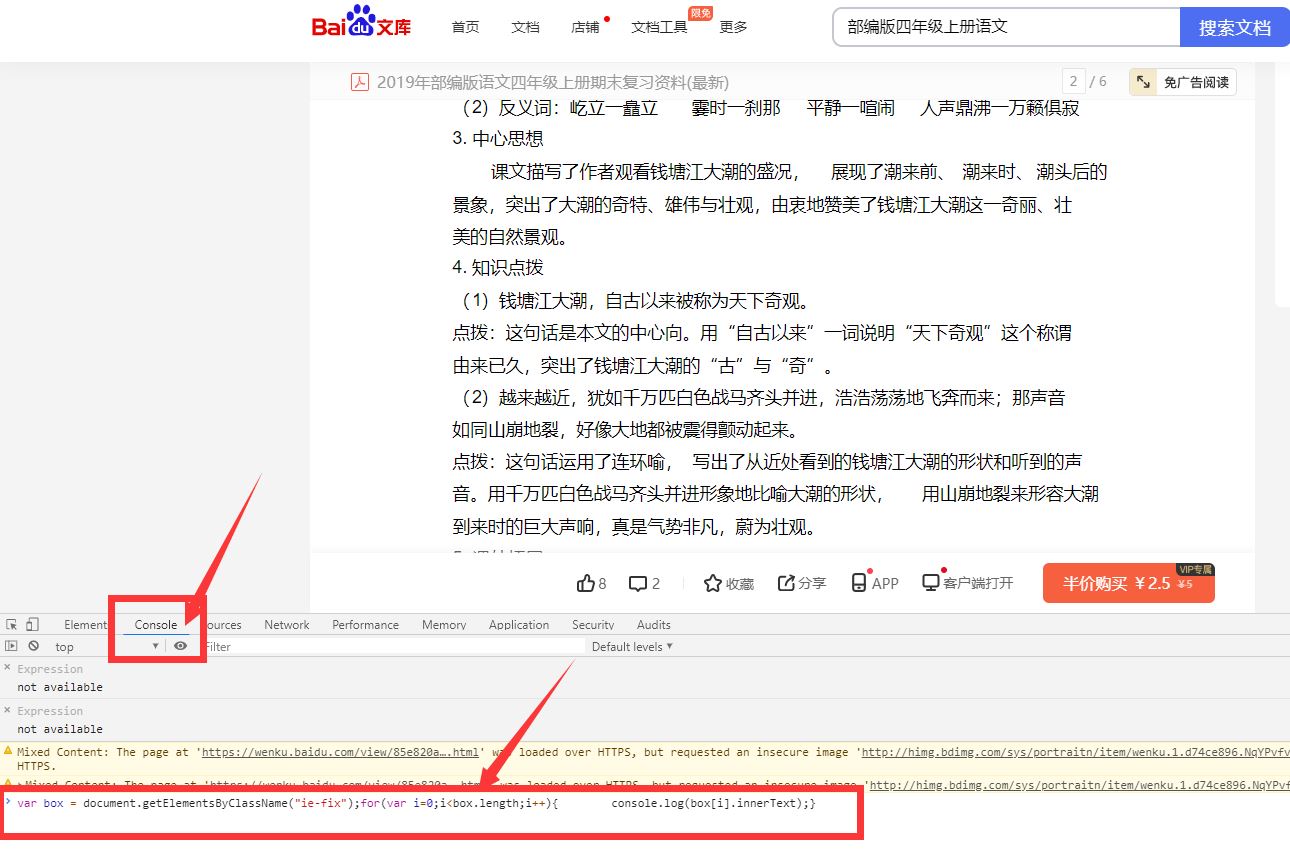Expand the 更多 navigation dropdown

(x=733, y=28)
